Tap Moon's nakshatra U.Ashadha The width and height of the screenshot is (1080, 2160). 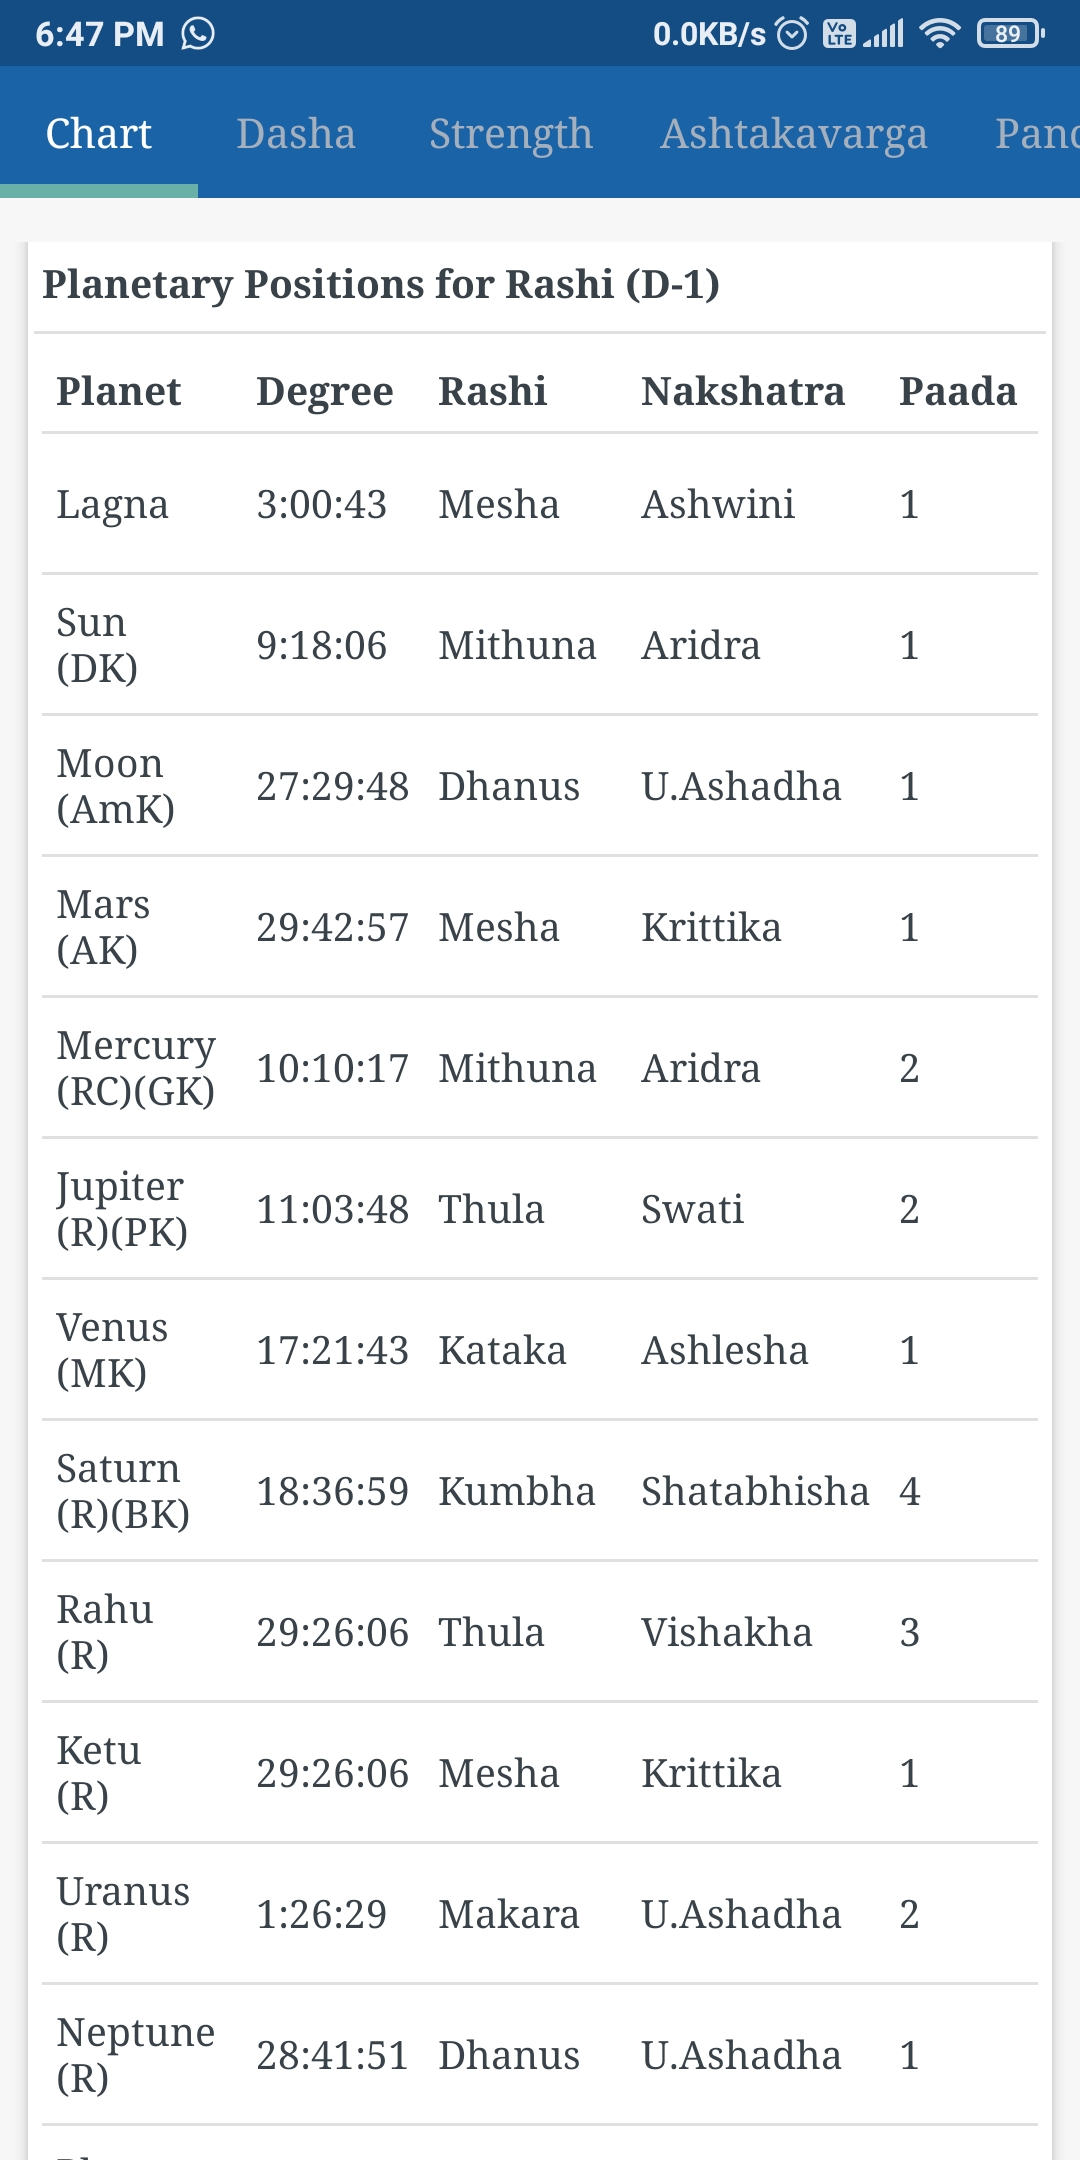pos(741,787)
